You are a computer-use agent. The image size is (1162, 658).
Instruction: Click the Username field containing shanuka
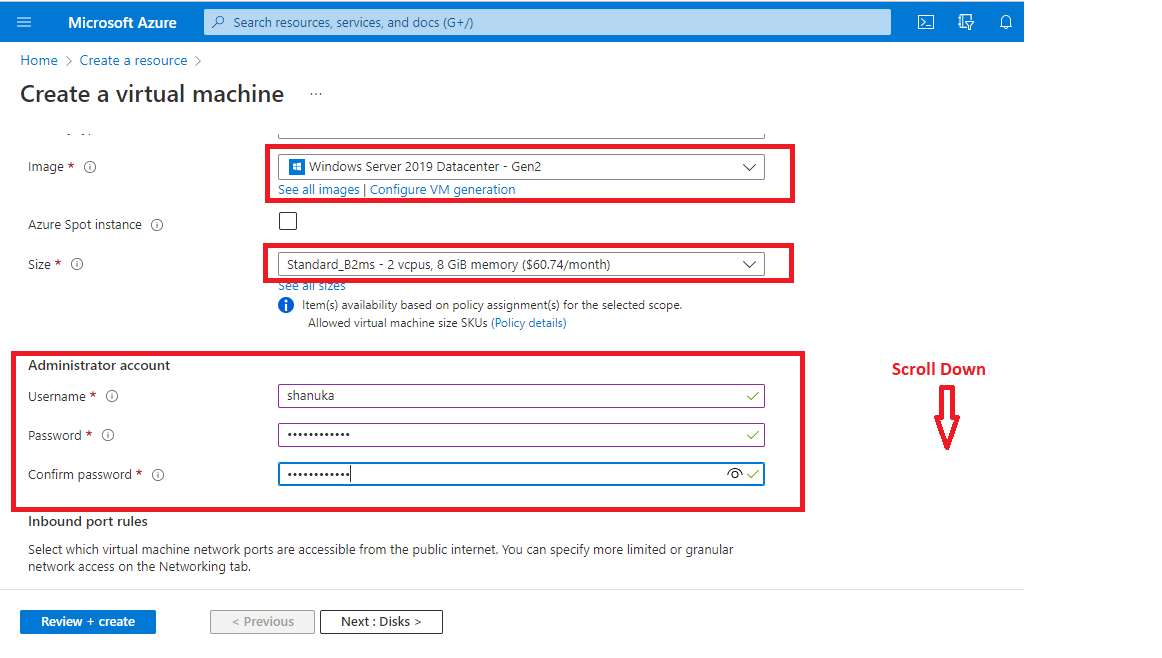click(x=521, y=396)
